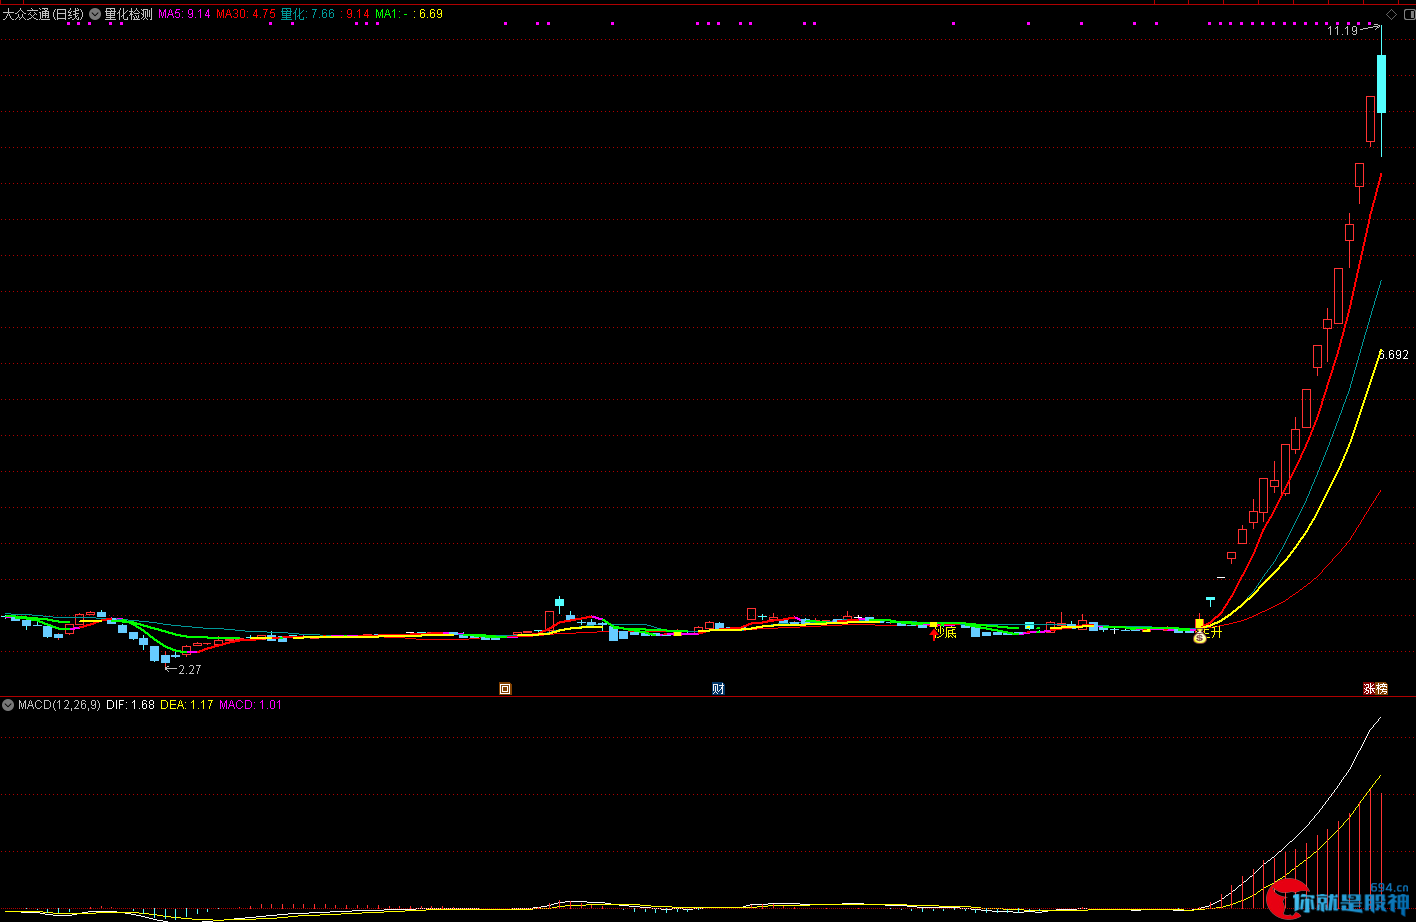1416x922 pixels.
Task: Select the 大众交通(日线) chart title
Action: coord(43,14)
